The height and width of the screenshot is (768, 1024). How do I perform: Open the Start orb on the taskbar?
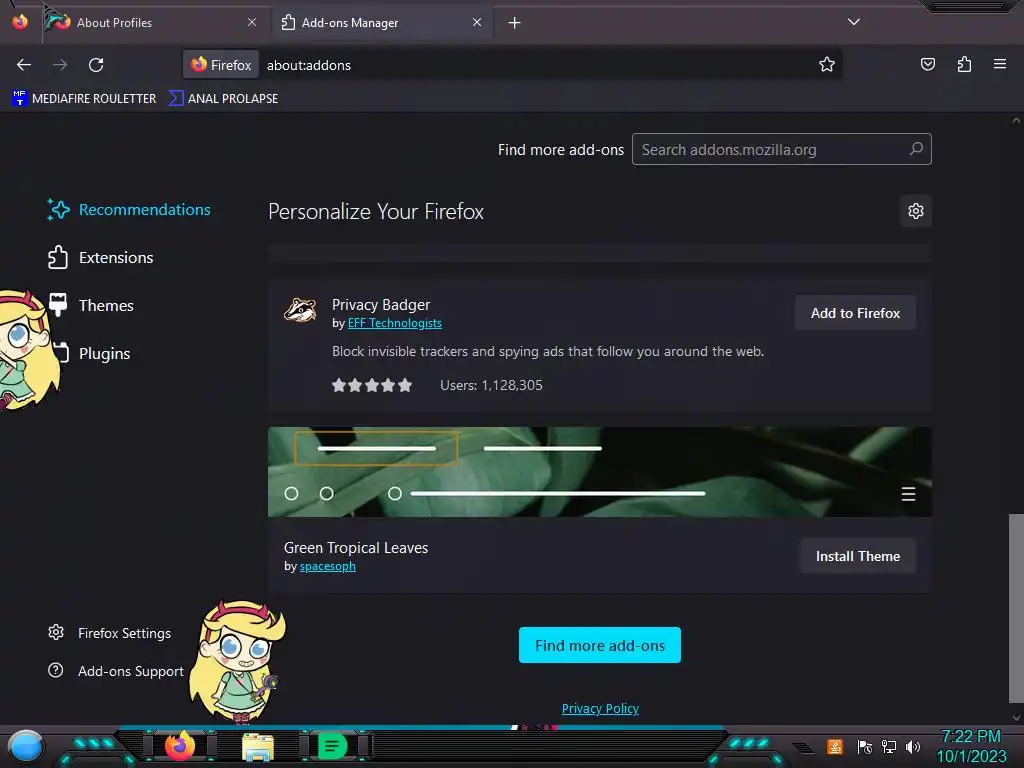(25, 746)
